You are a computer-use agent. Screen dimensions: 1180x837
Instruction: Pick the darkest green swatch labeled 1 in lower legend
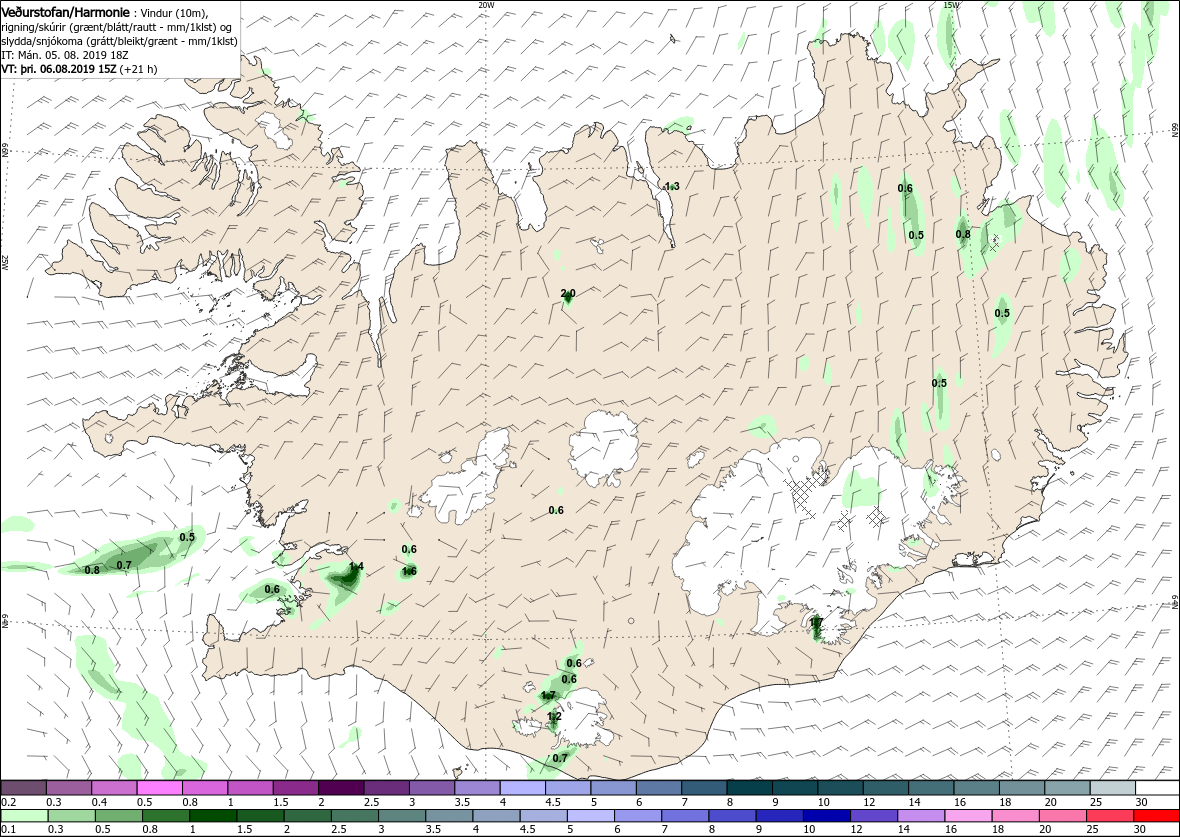(x=214, y=816)
